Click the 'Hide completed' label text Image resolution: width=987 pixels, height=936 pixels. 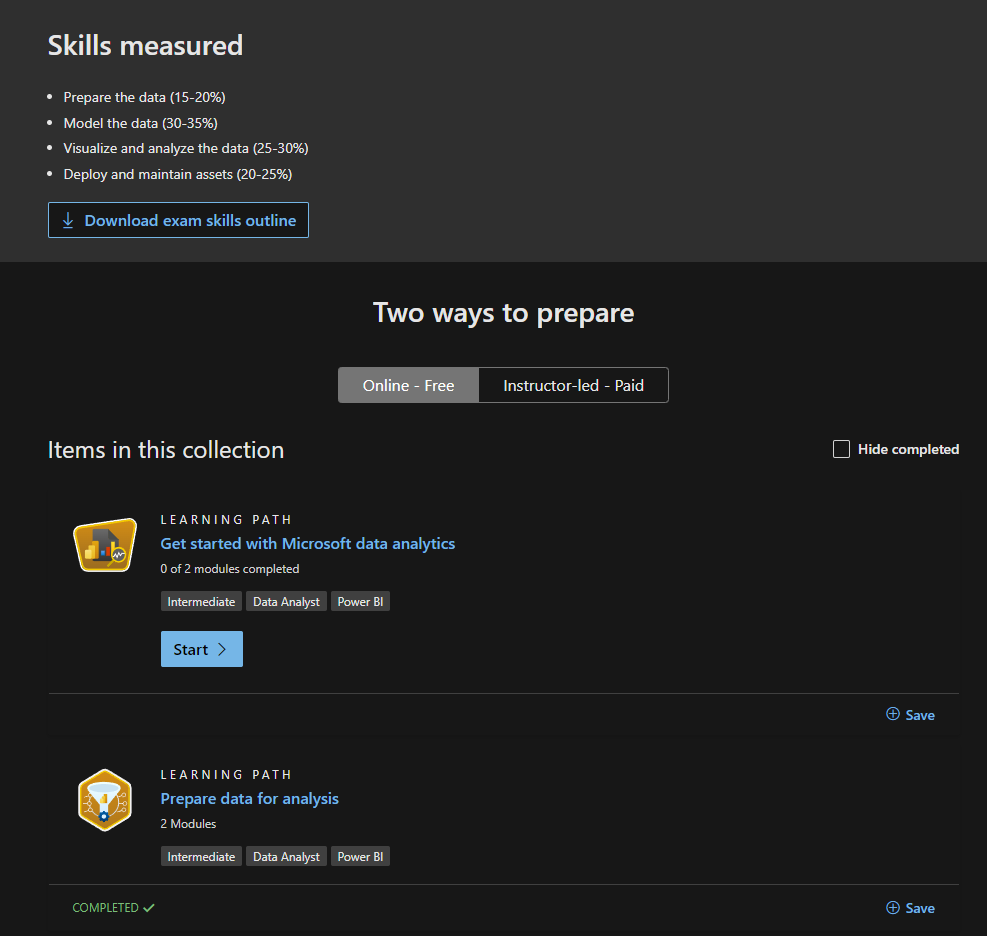(x=908, y=449)
